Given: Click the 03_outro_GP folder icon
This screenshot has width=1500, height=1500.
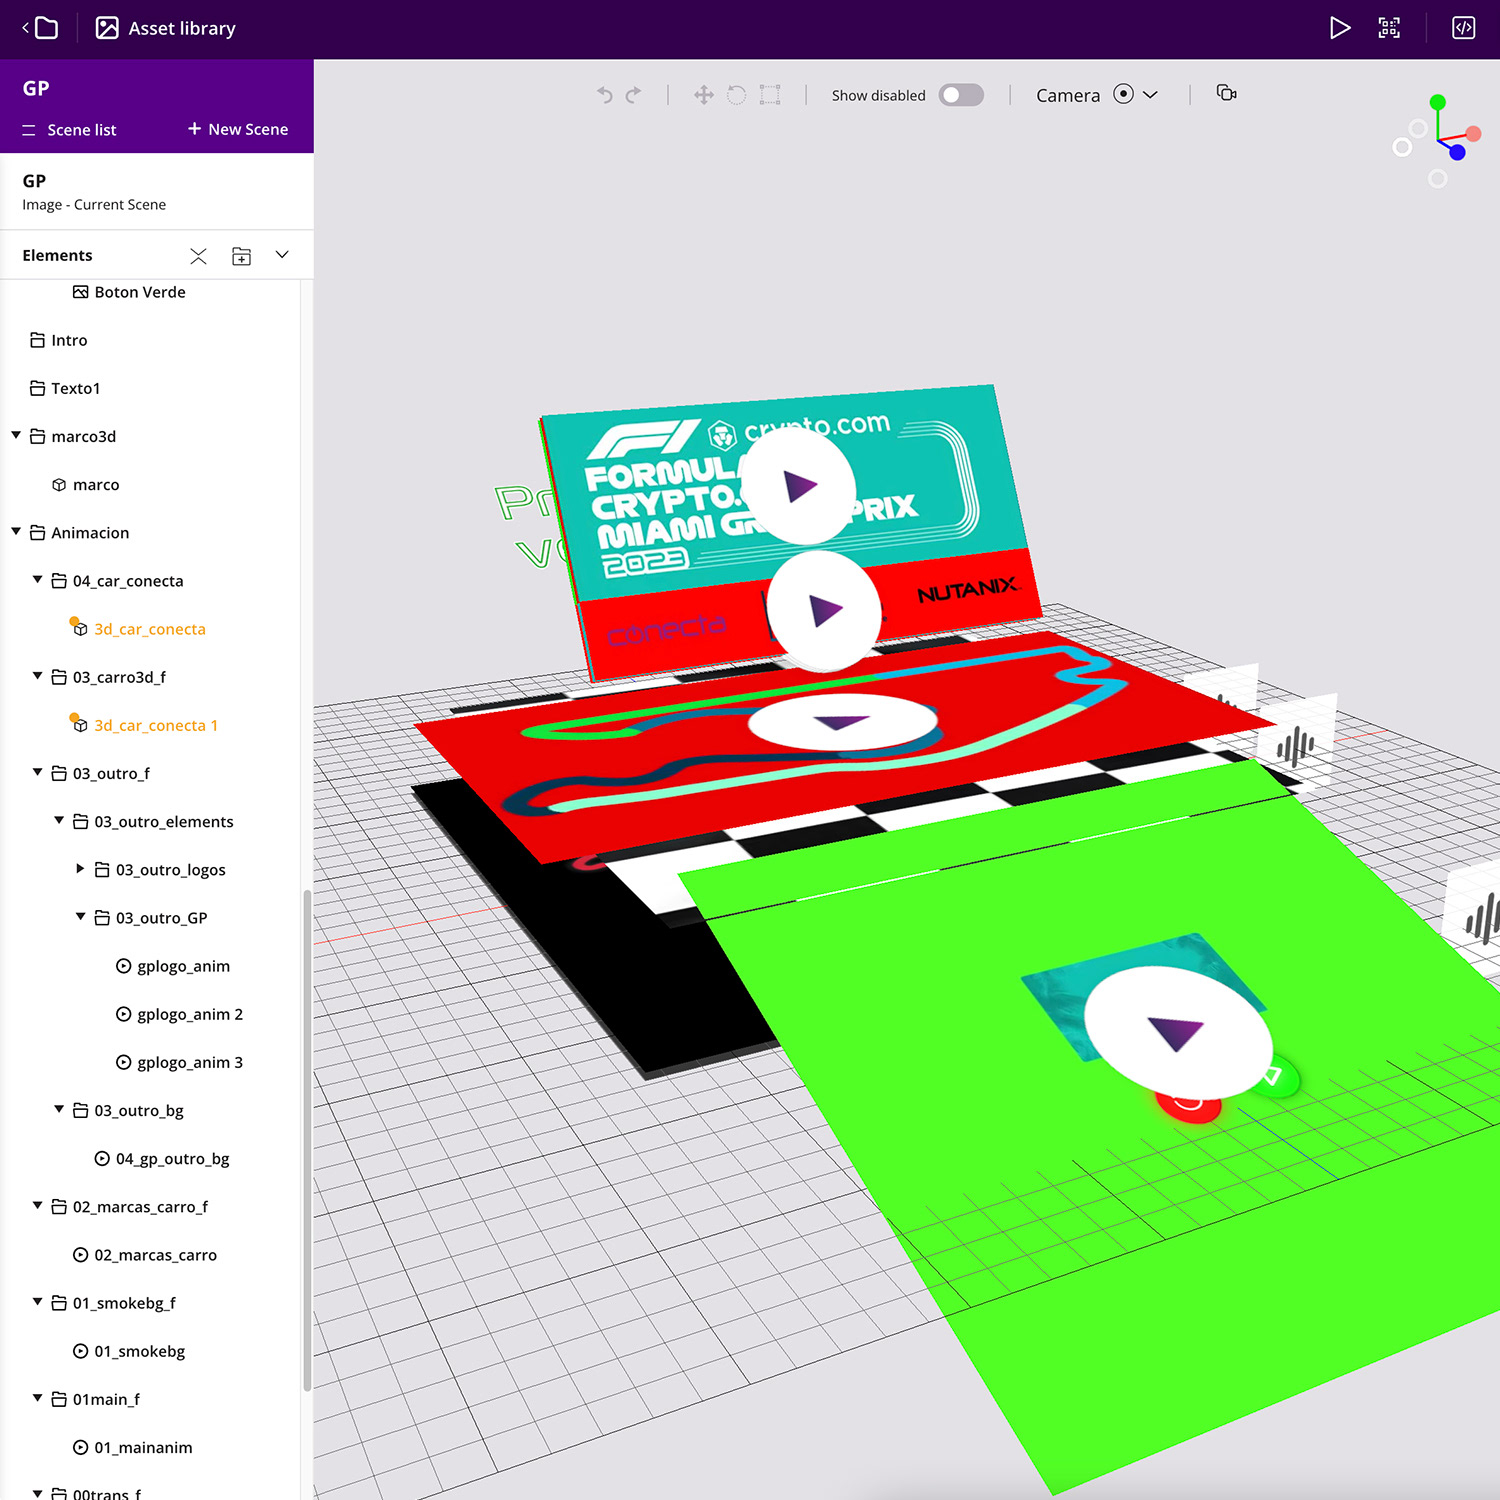Looking at the screenshot, I should click(x=102, y=917).
